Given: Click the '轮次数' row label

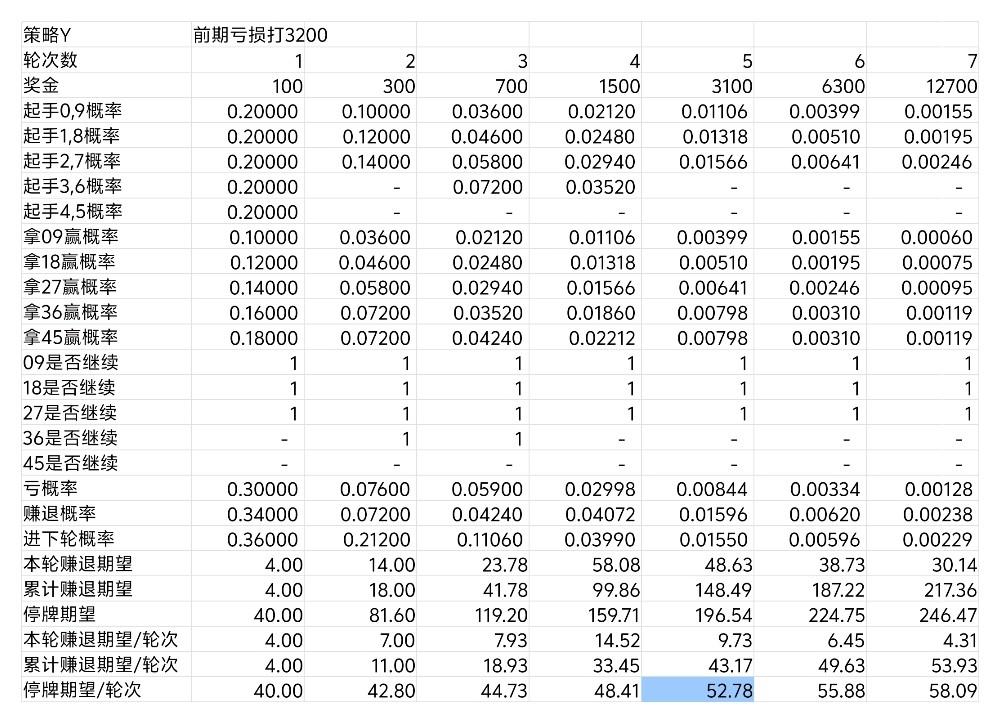Looking at the screenshot, I should click(50, 60).
